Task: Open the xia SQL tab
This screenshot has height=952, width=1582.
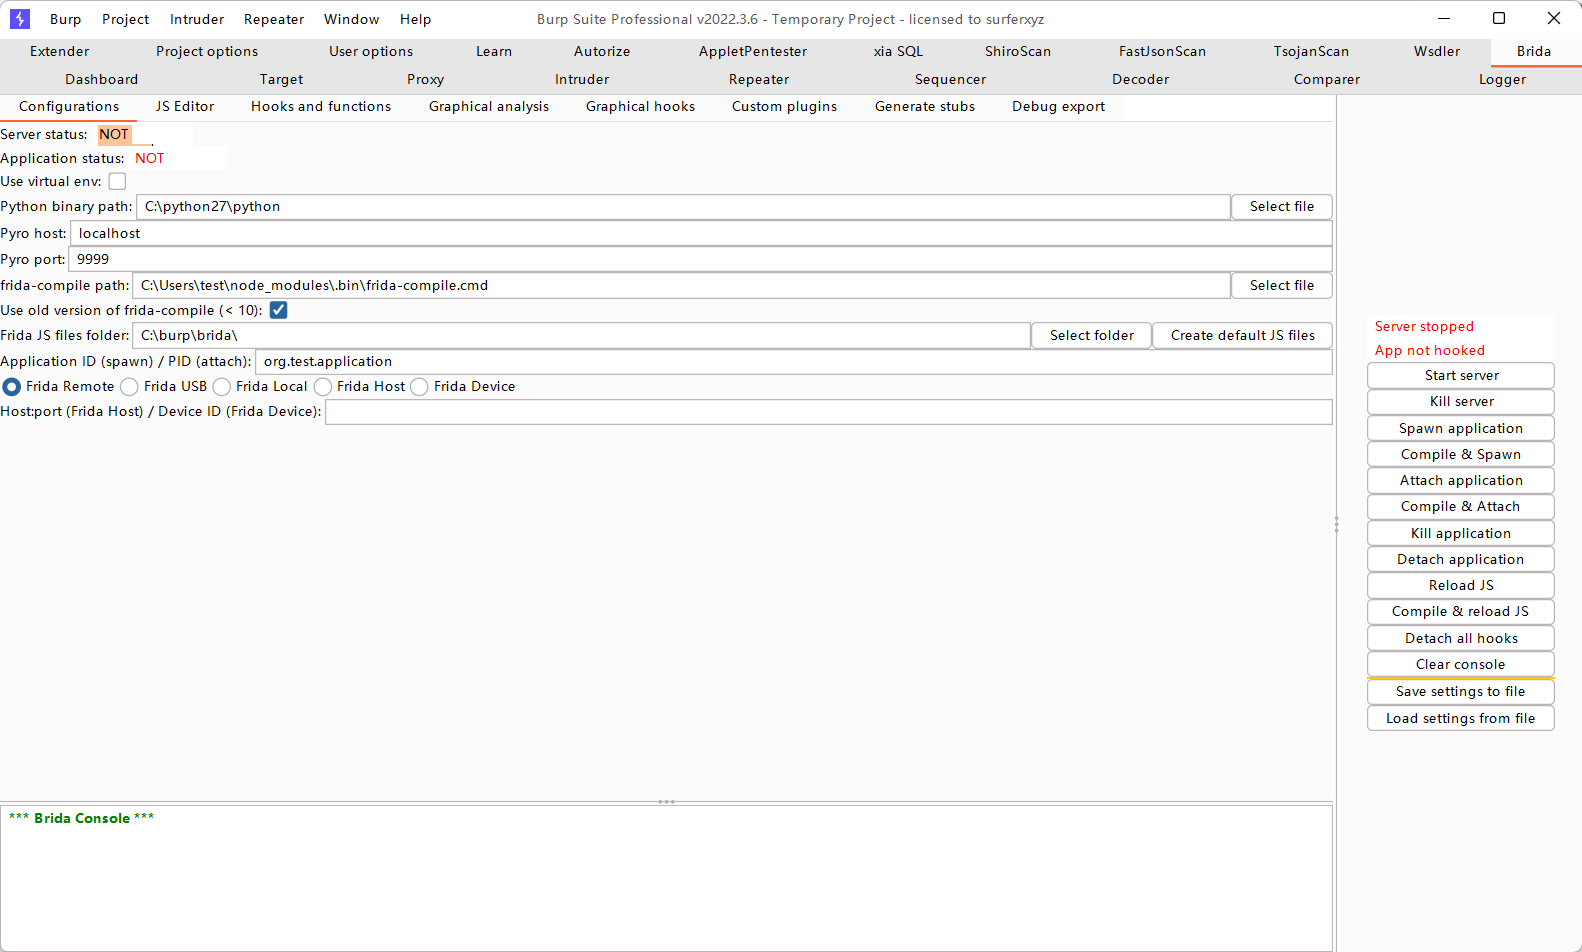Action: coord(899,52)
